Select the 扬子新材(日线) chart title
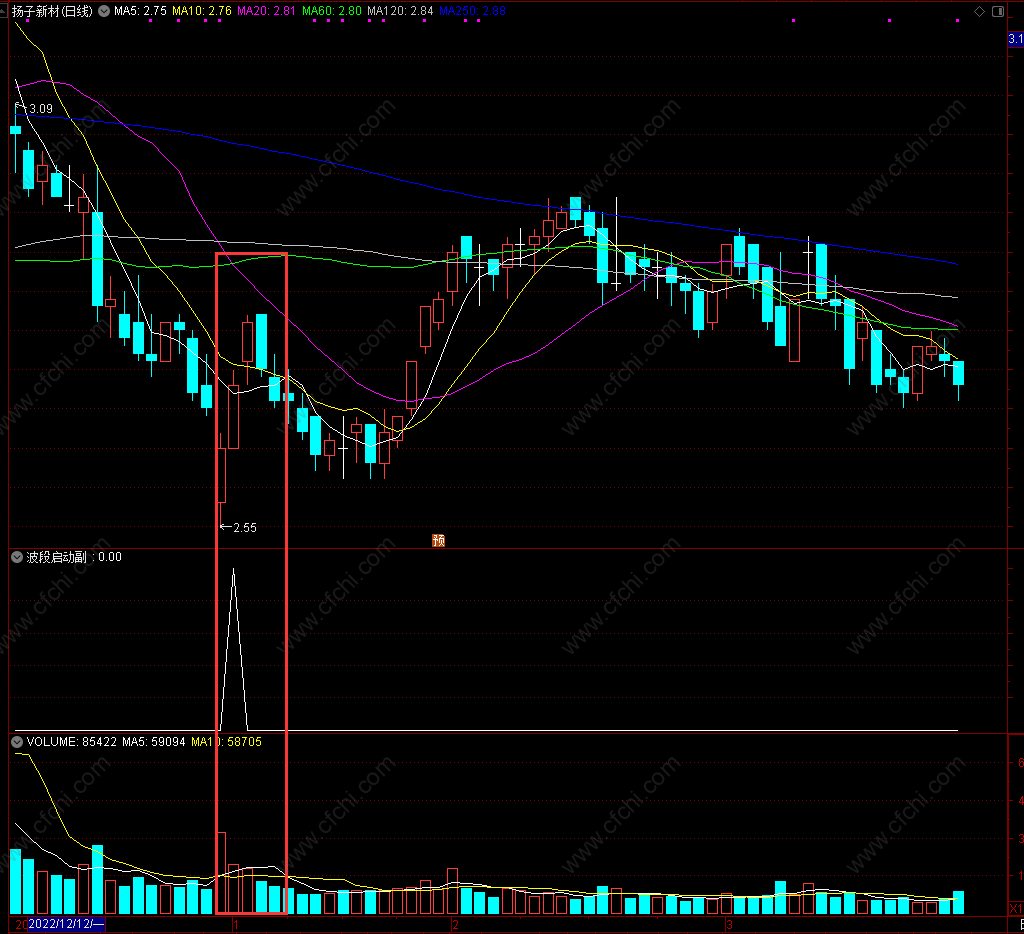This screenshot has width=1024, height=934. [52, 11]
